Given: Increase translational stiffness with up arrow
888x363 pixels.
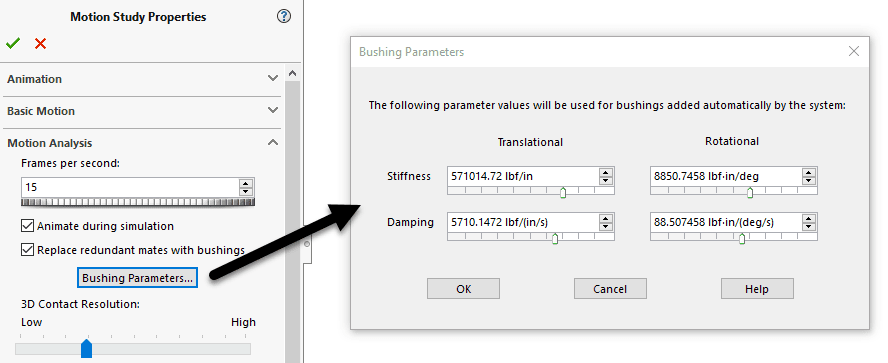Looking at the screenshot, I should [606, 173].
